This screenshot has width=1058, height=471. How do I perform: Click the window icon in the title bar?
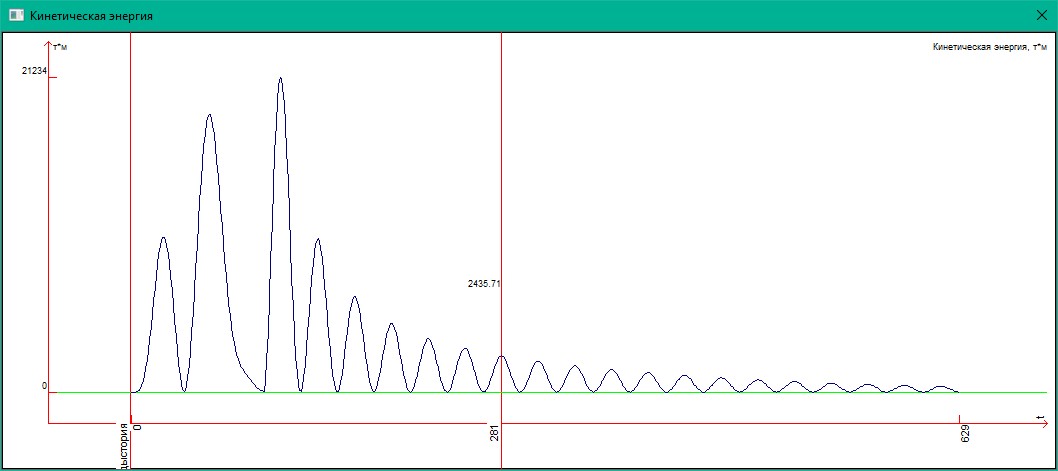[x=16, y=17]
